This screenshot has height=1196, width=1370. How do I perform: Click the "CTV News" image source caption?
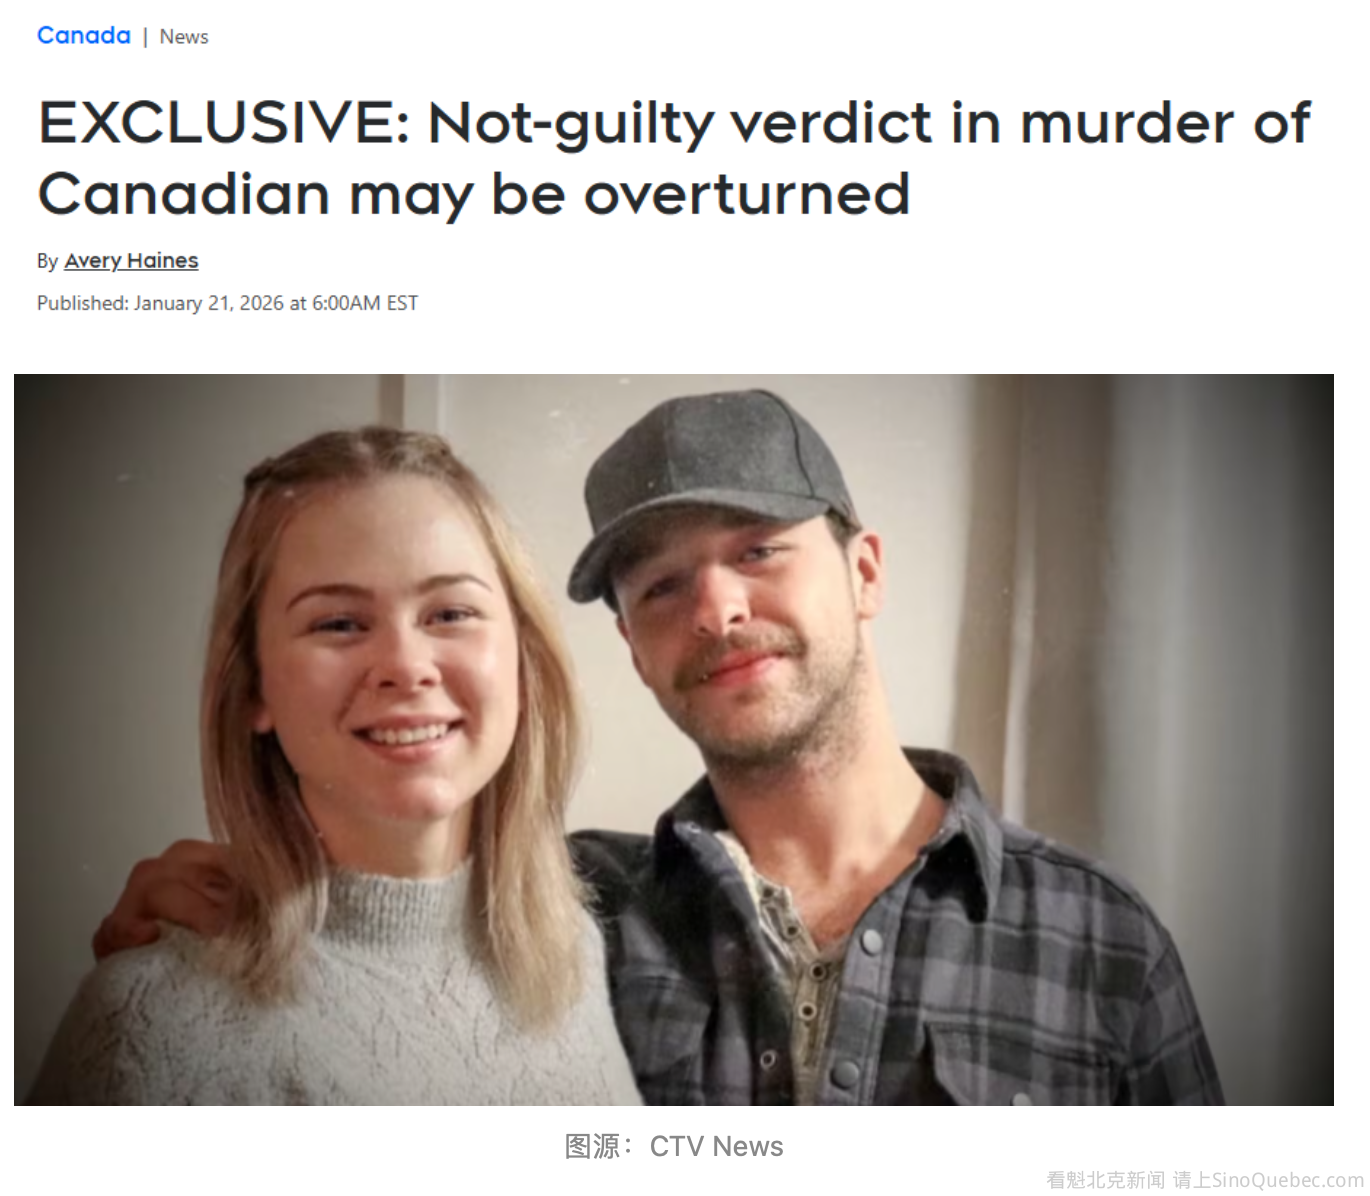(x=716, y=1146)
